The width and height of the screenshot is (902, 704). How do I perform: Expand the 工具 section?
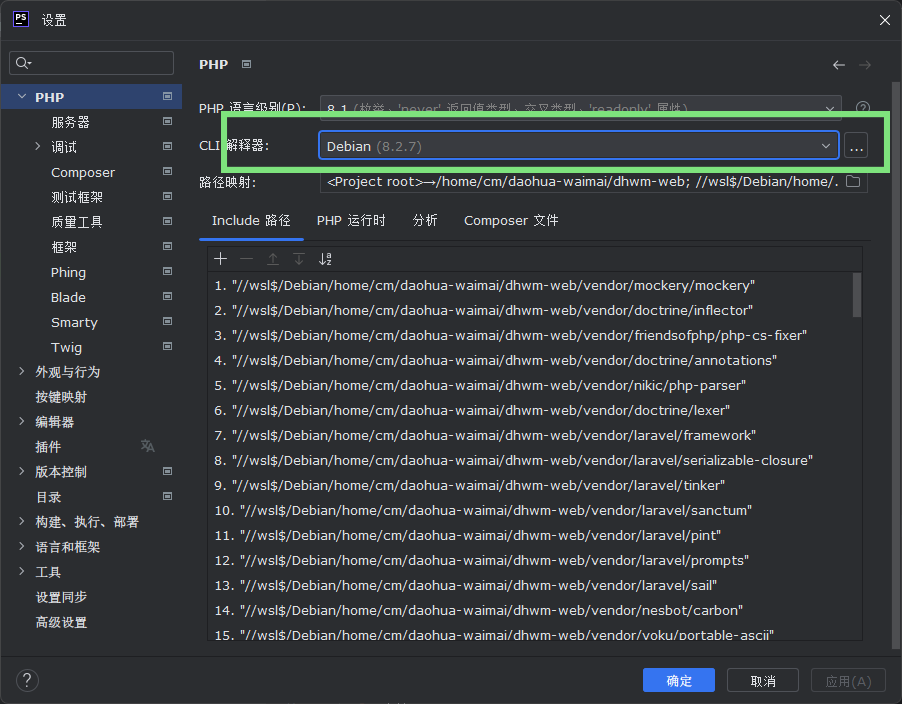pyautogui.click(x=22, y=572)
